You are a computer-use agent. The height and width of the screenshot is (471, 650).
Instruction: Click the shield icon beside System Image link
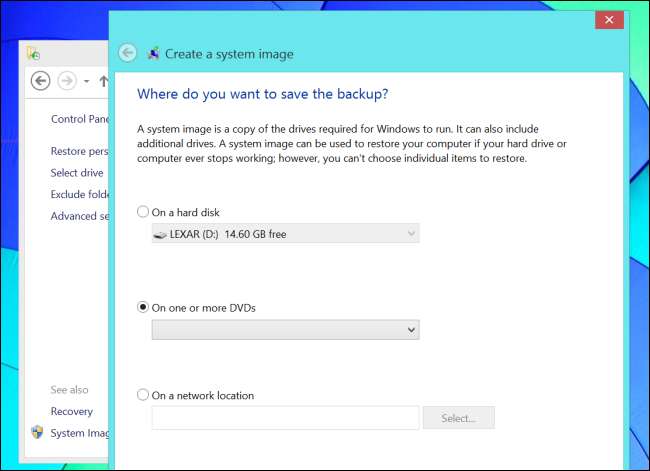click(x=37, y=432)
